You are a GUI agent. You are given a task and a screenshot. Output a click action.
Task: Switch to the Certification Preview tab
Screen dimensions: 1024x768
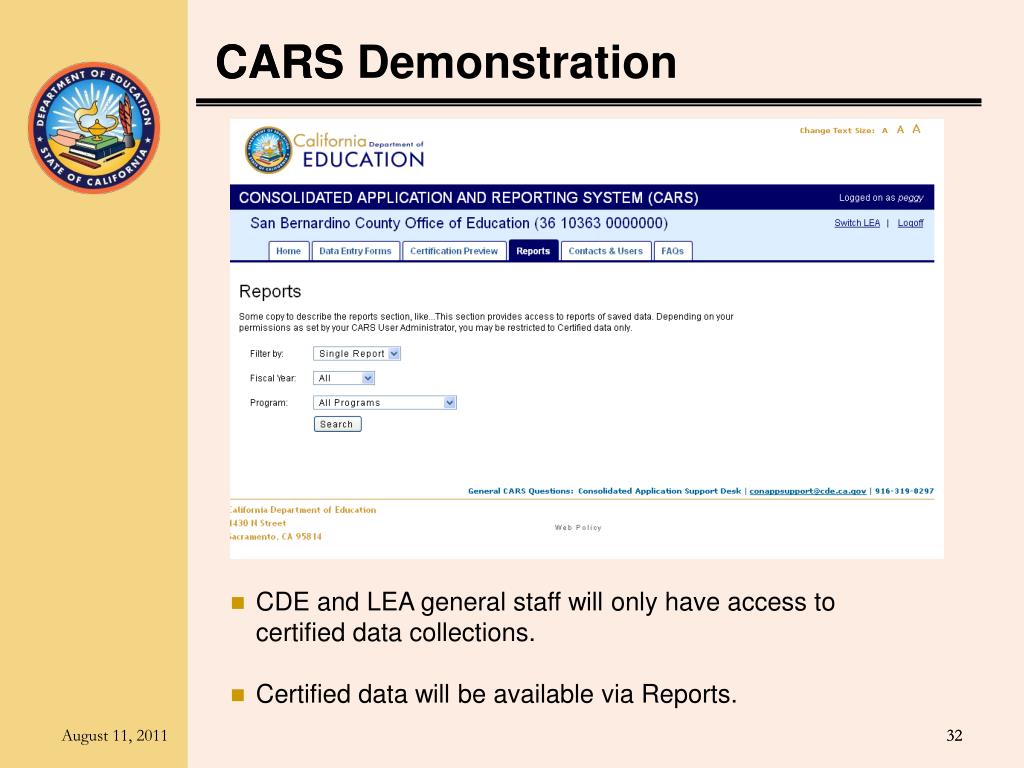pos(454,251)
